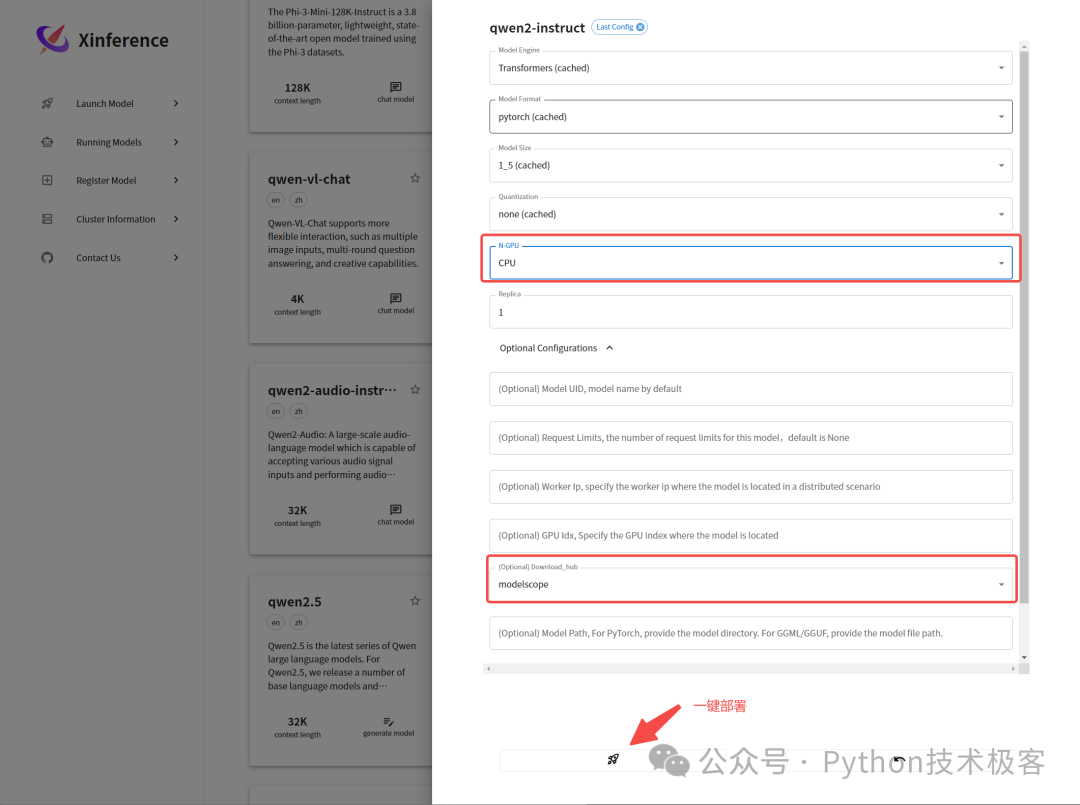Click the undo arrow icon at the bottom
Viewport: 1080px width, 805px height.
pyautogui.click(x=899, y=760)
